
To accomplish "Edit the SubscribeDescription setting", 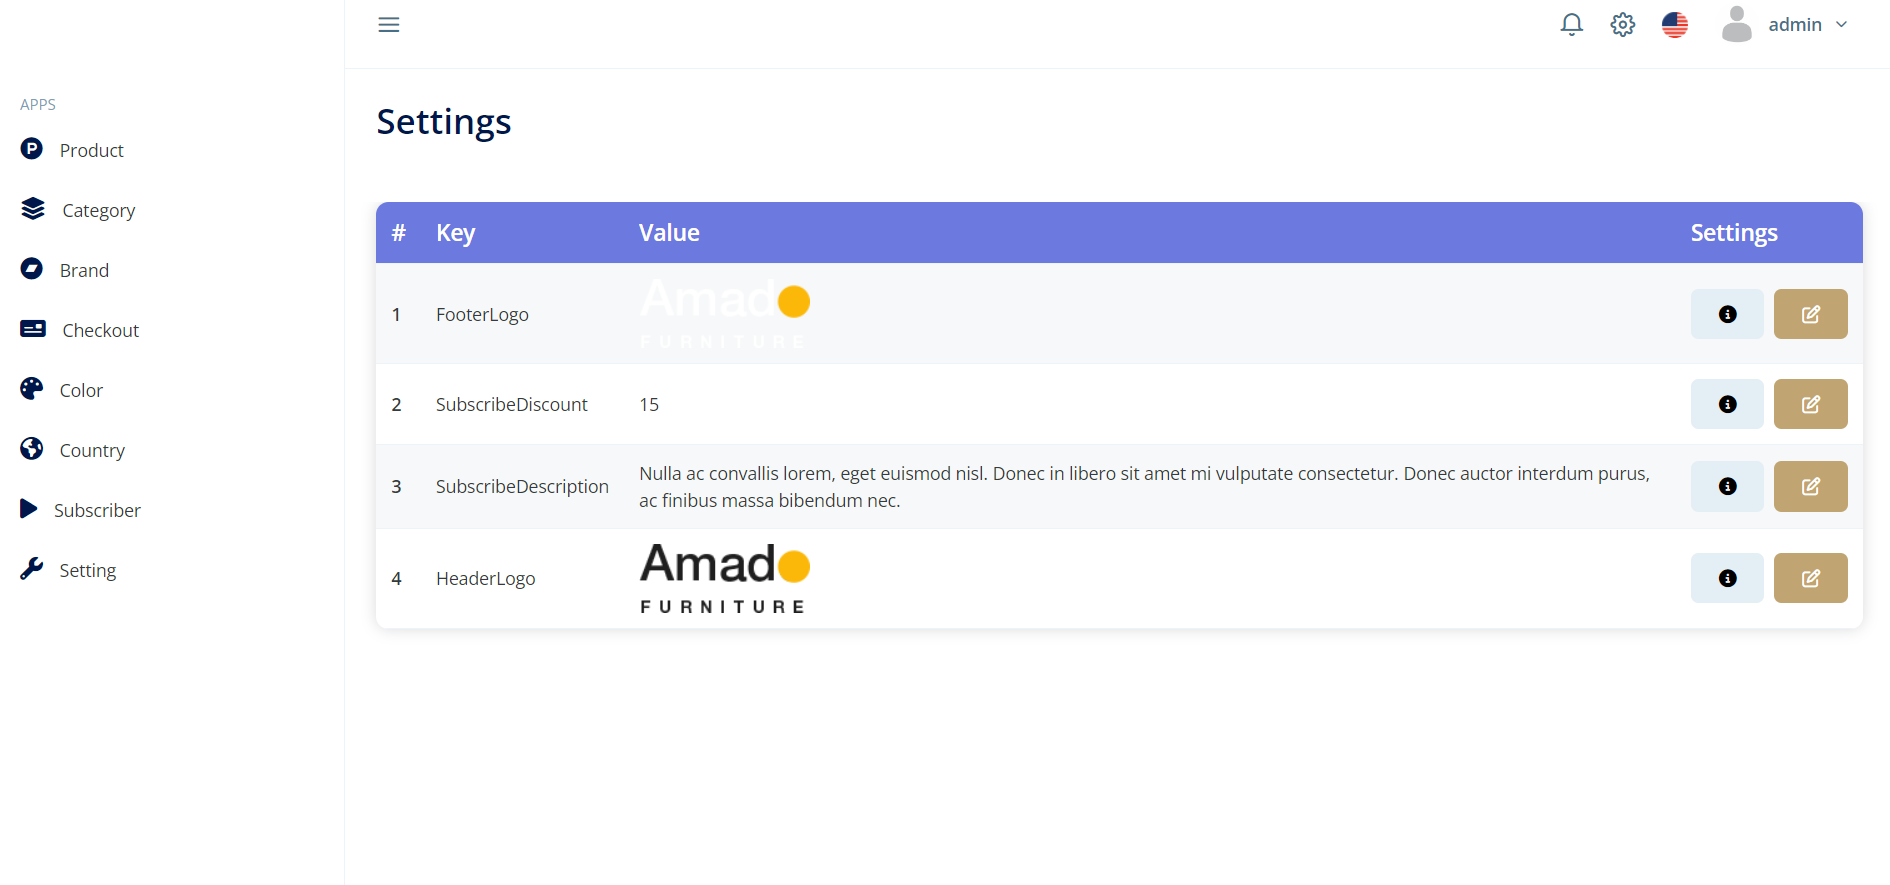I will click(1810, 486).
